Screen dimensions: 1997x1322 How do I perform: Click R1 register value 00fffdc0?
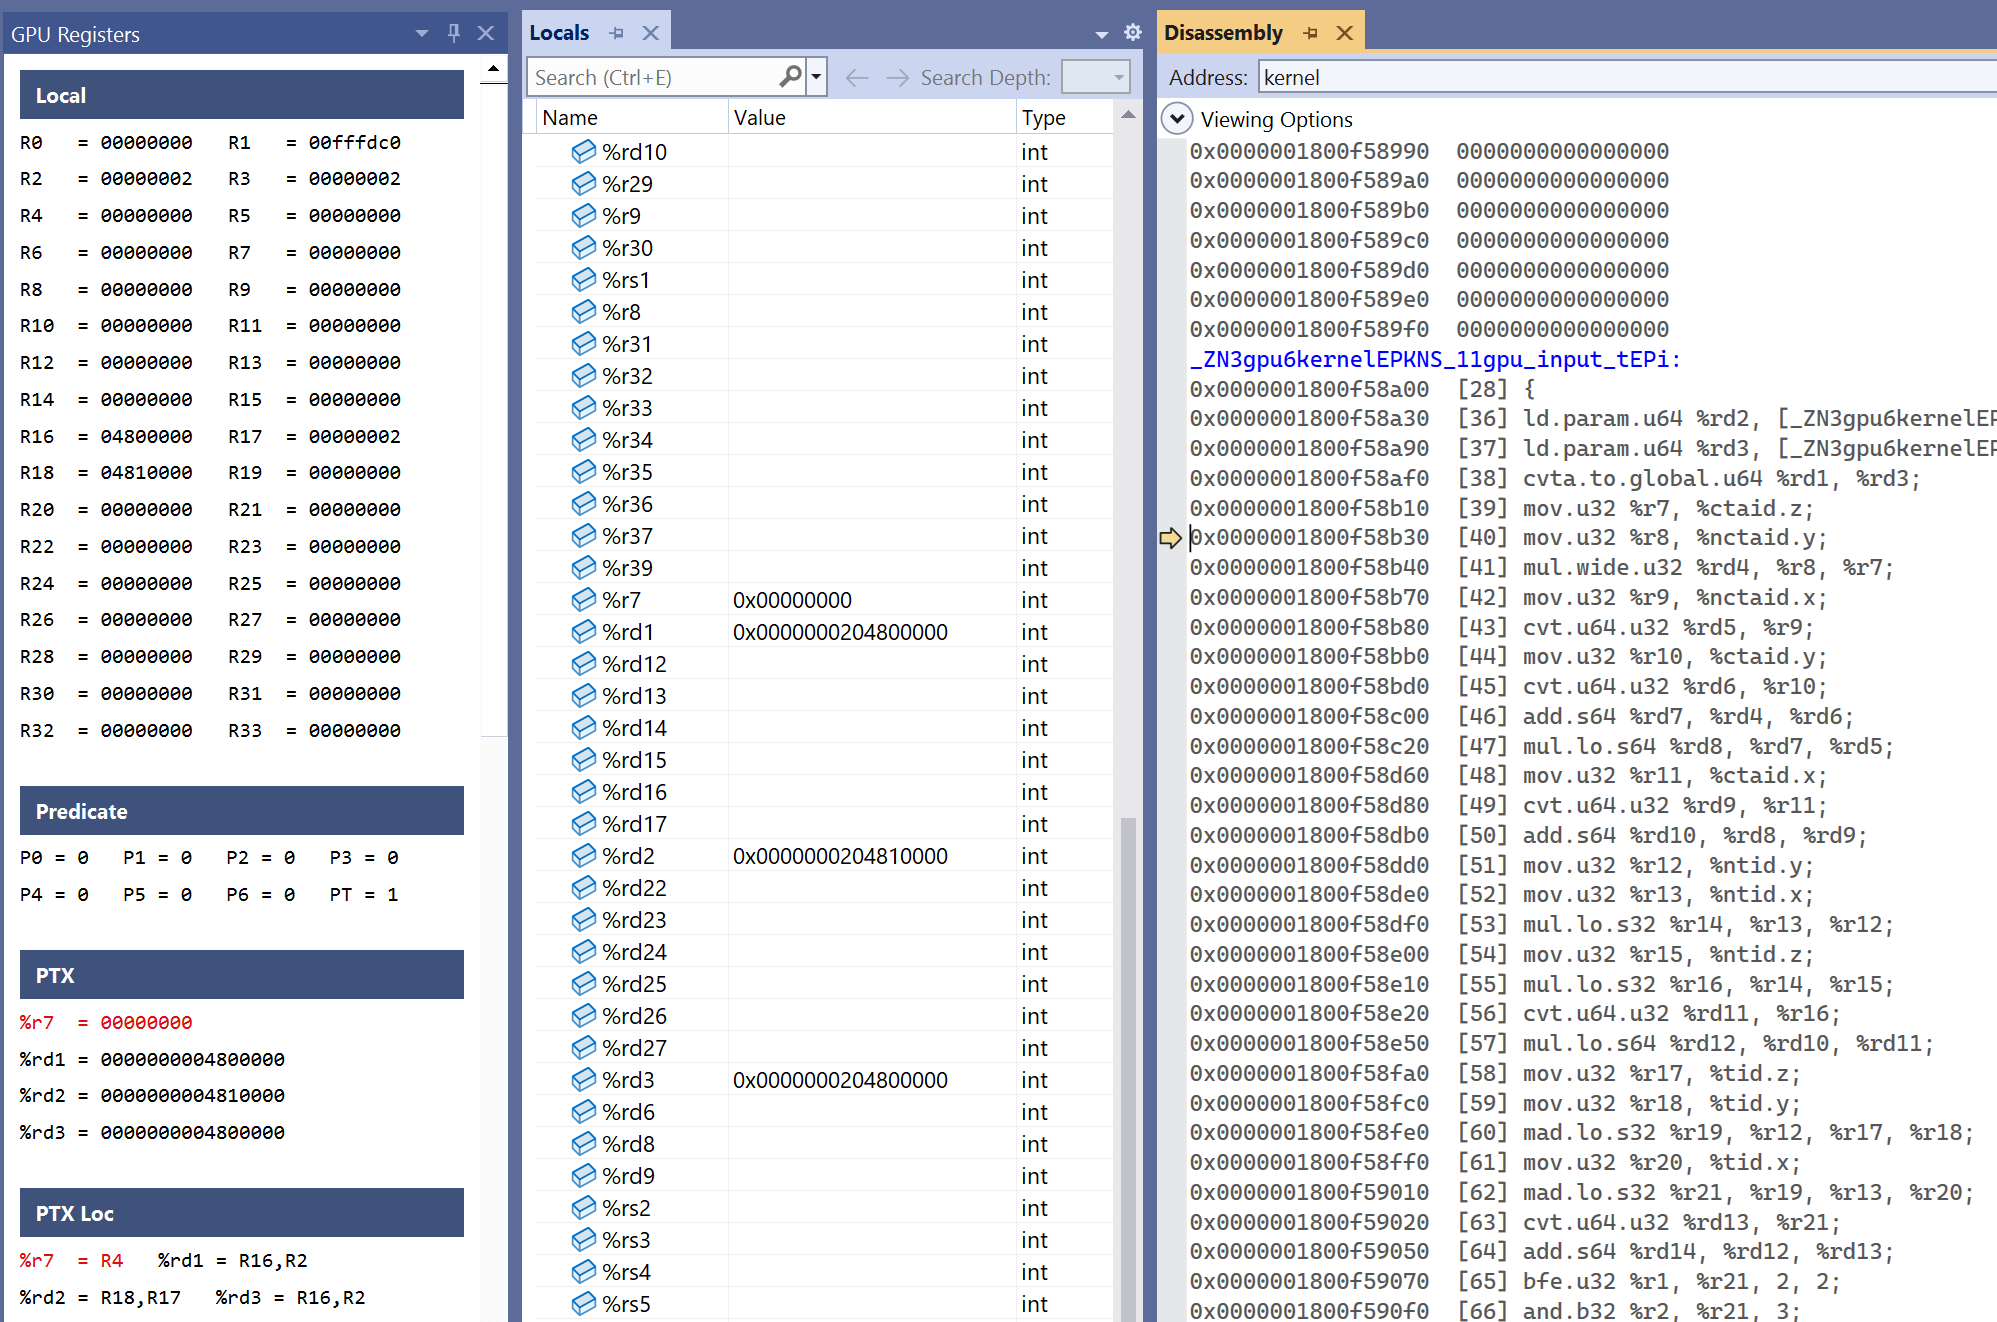click(x=354, y=143)
